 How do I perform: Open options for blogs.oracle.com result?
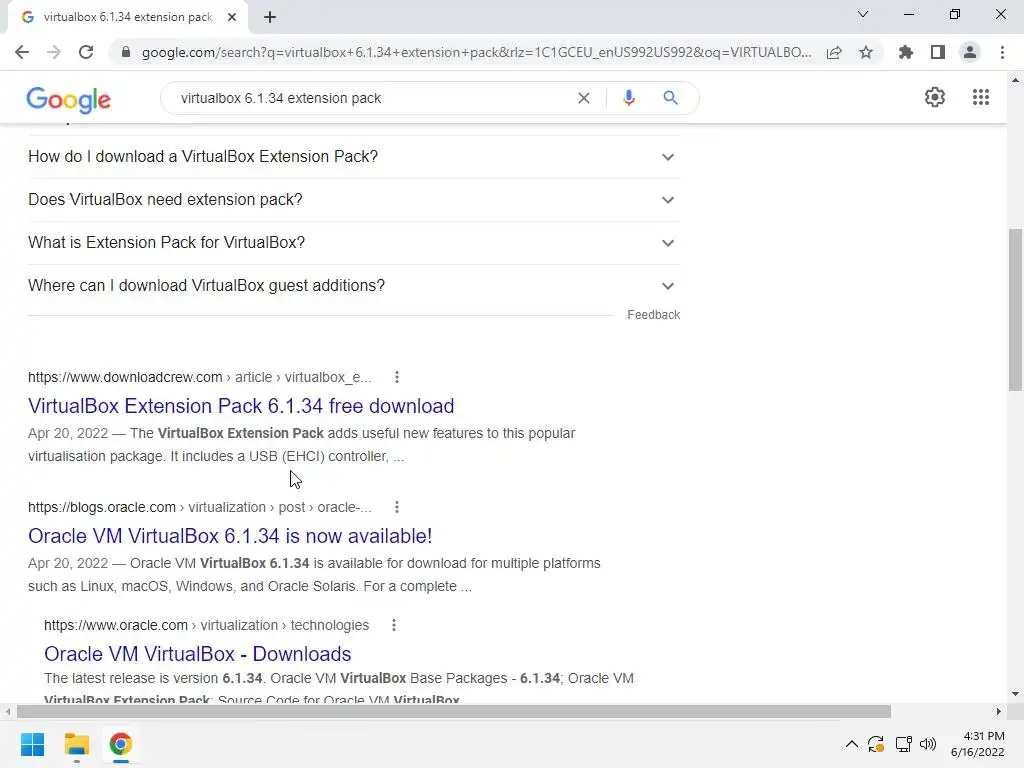(396, 507)
